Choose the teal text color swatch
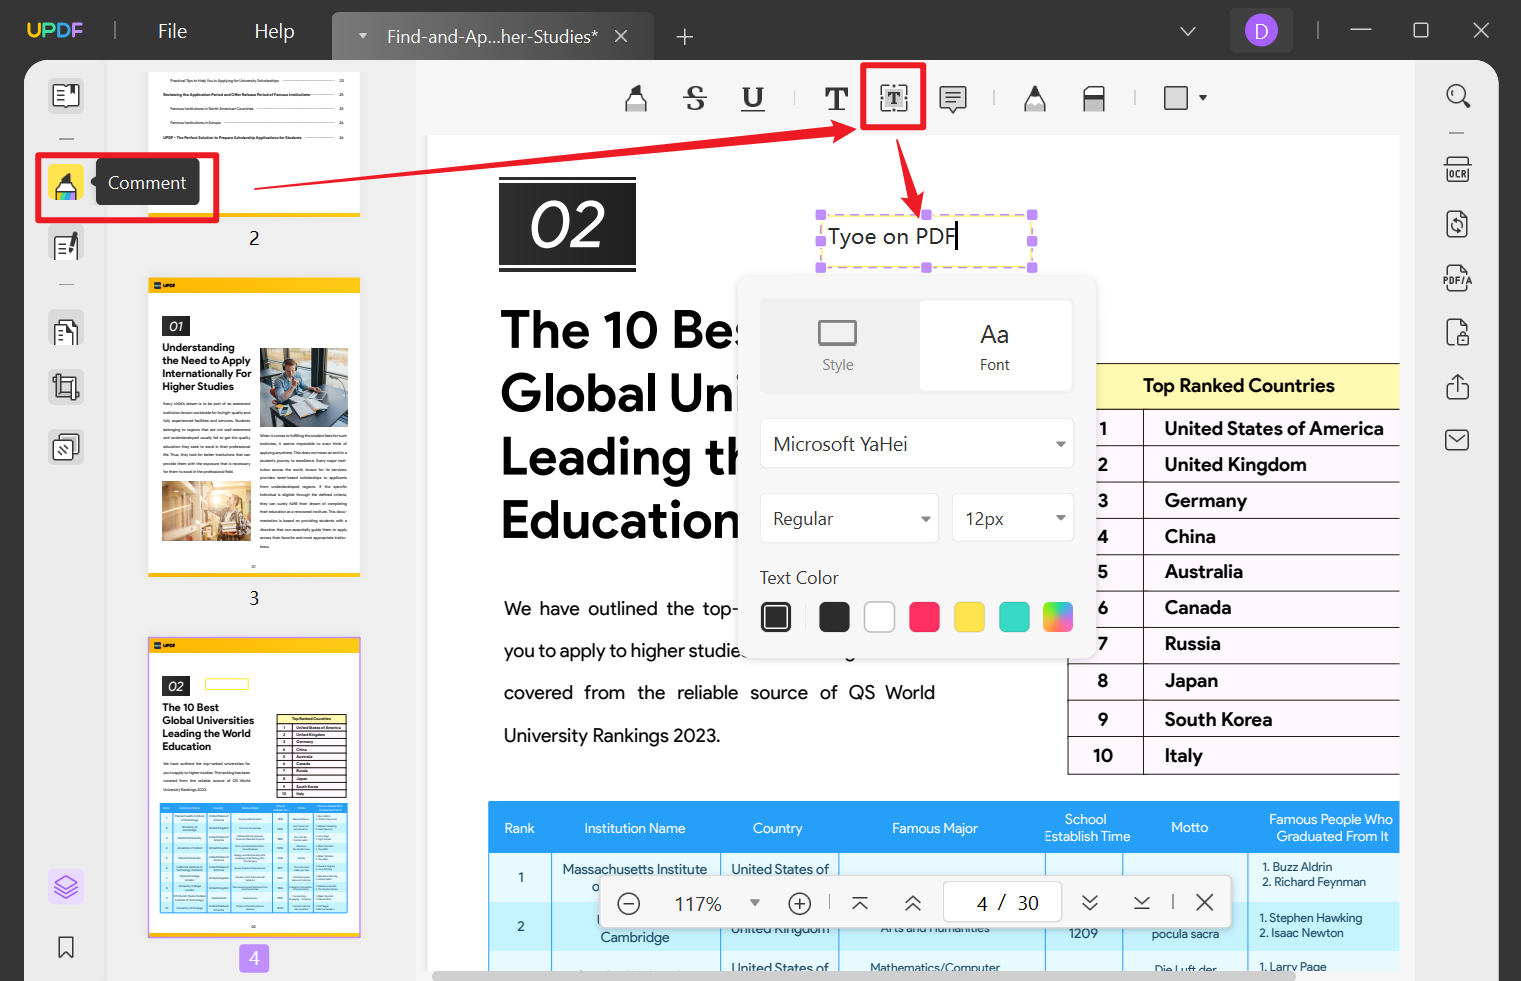 1014,617
